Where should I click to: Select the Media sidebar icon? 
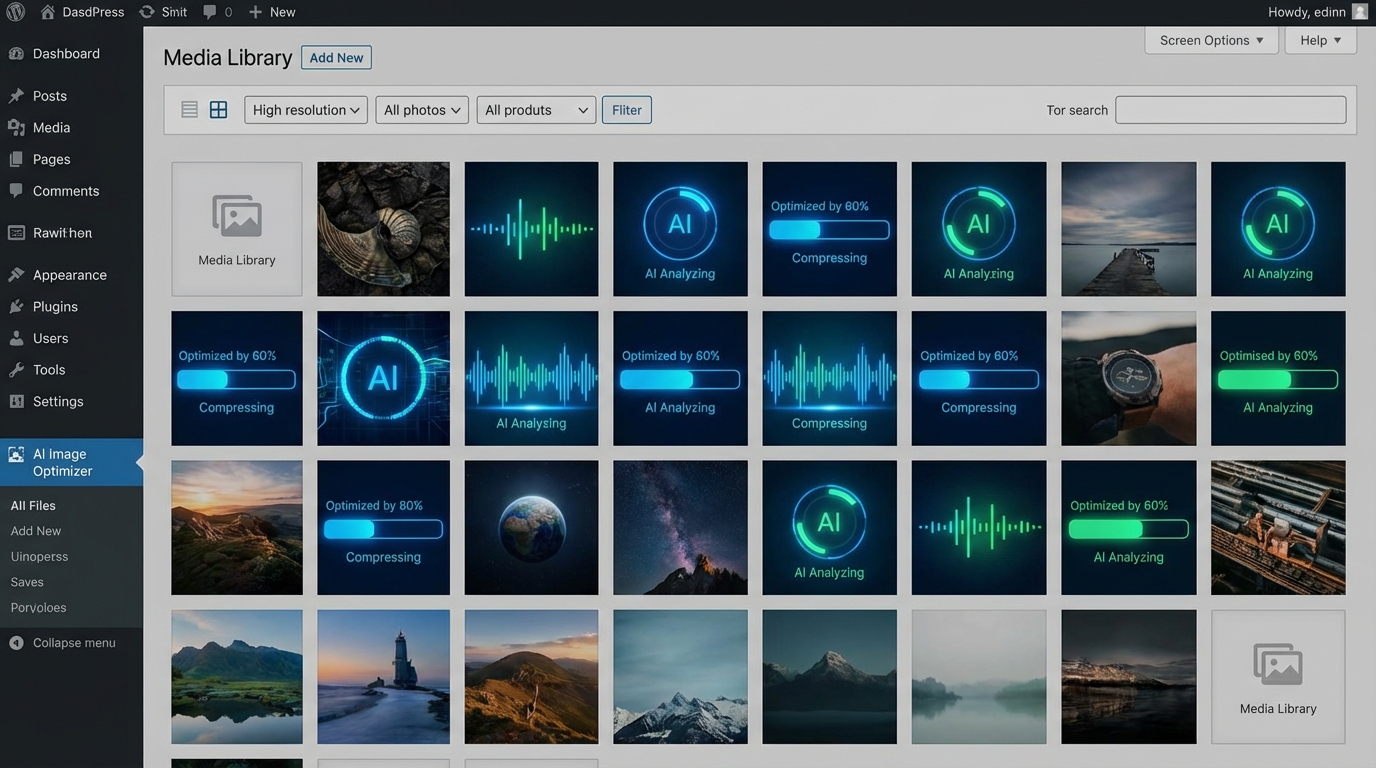click(18, 127)
